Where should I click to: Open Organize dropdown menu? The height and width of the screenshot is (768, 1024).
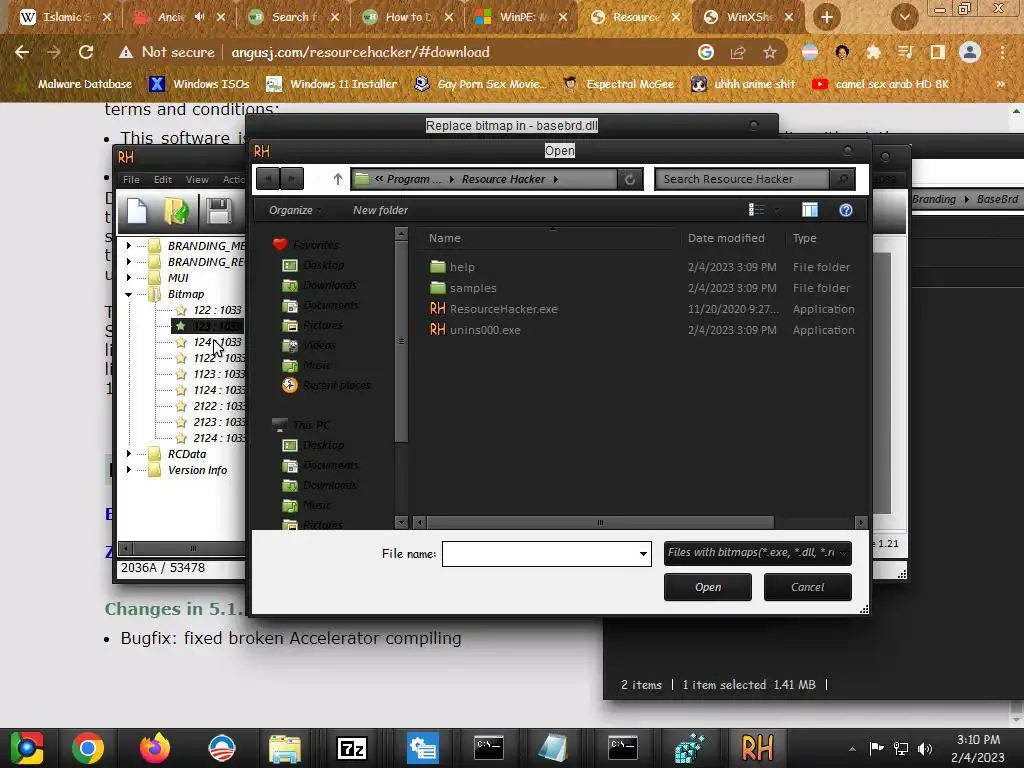[x=295, y=210]
